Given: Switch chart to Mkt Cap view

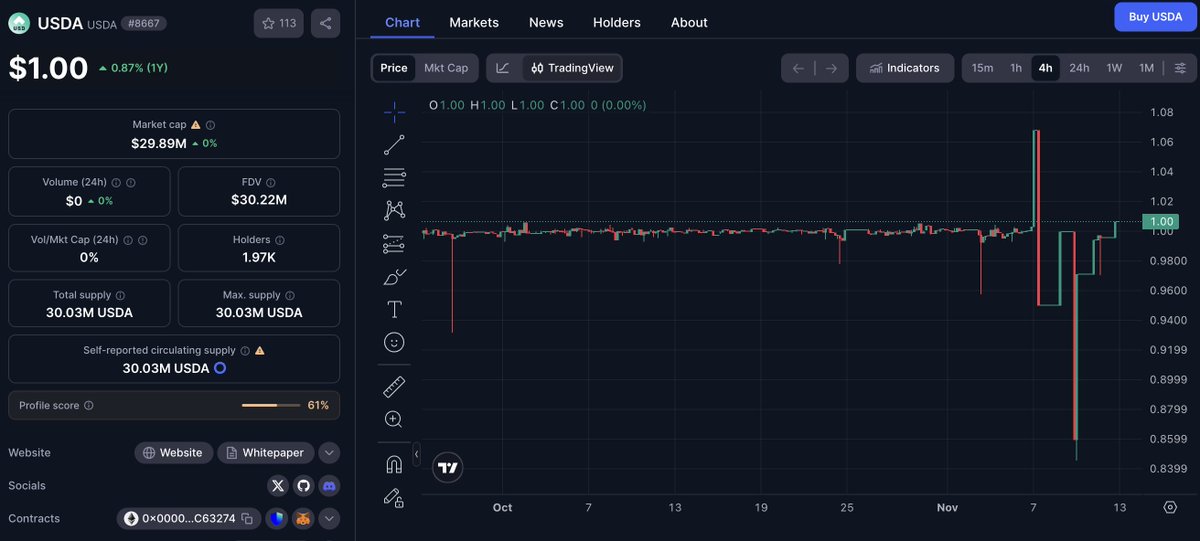Looking at the screenshot, I should point(446,68).
